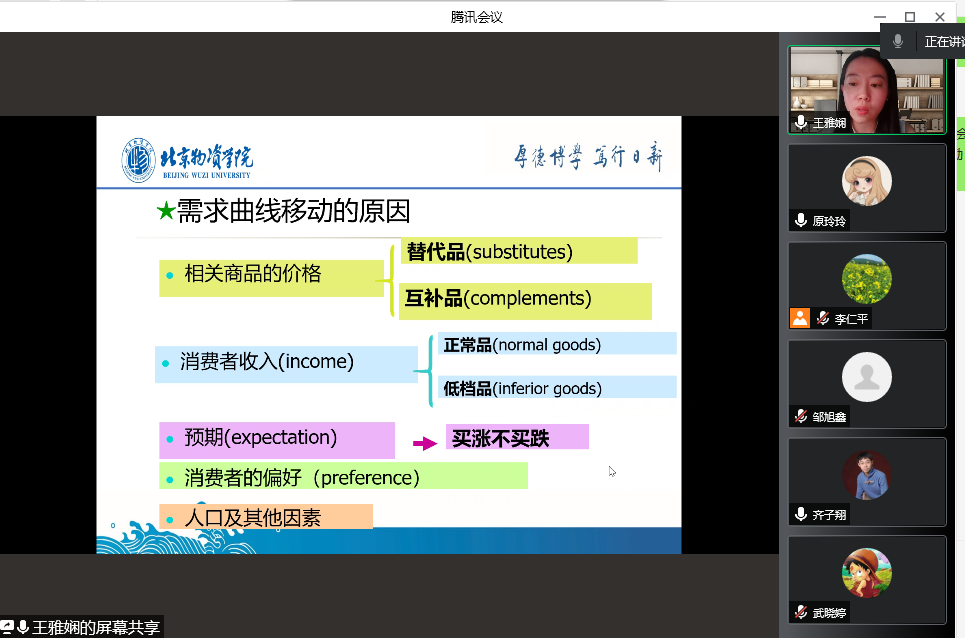Screen dimensions: 965x638
Task: Open 齐子翔's profile photo tile
Action: tap(866, 475)
